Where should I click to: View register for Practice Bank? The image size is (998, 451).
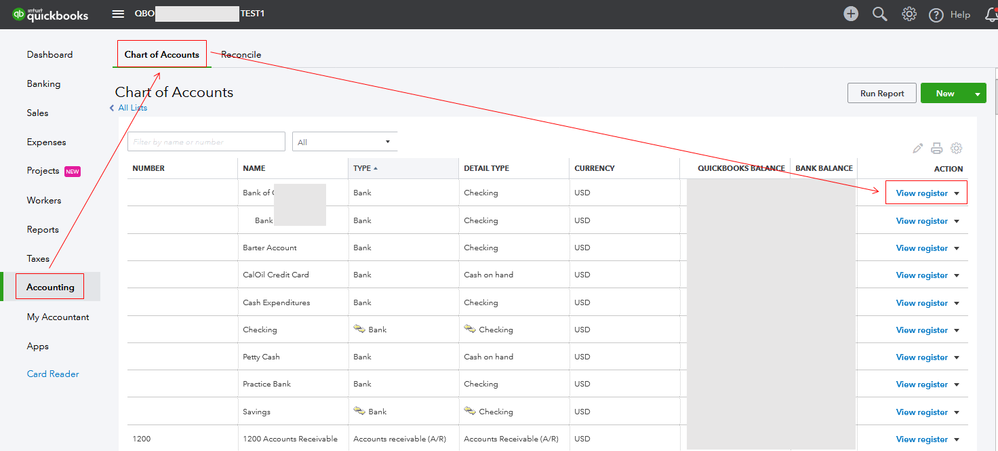click(922, 385)
